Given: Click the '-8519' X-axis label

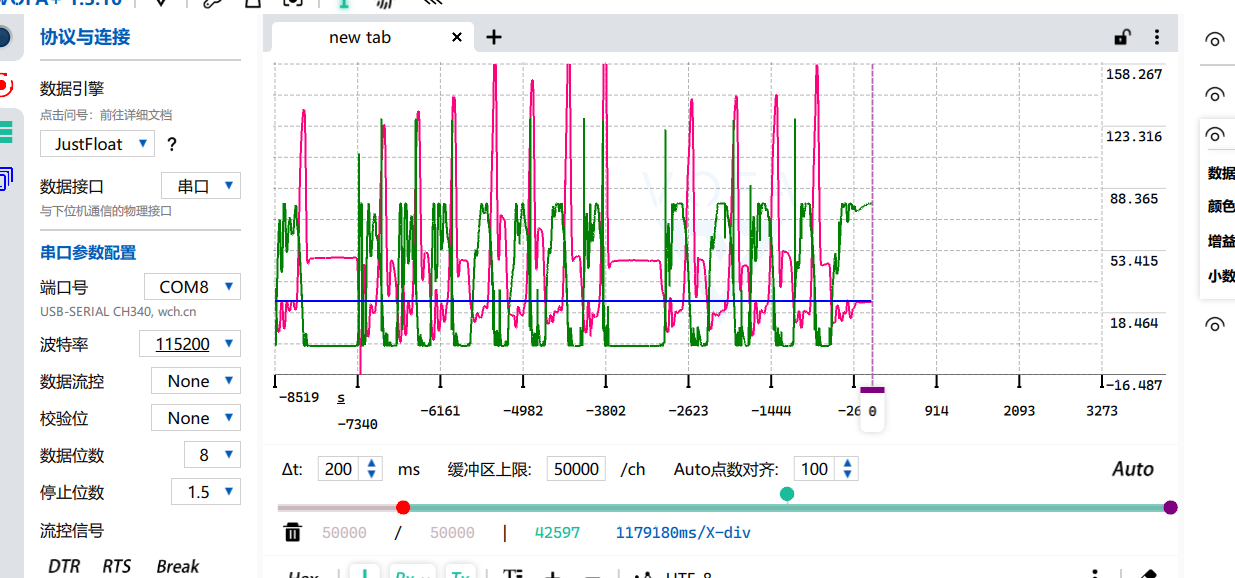Looking at the screenshot, I should (298, 397).
